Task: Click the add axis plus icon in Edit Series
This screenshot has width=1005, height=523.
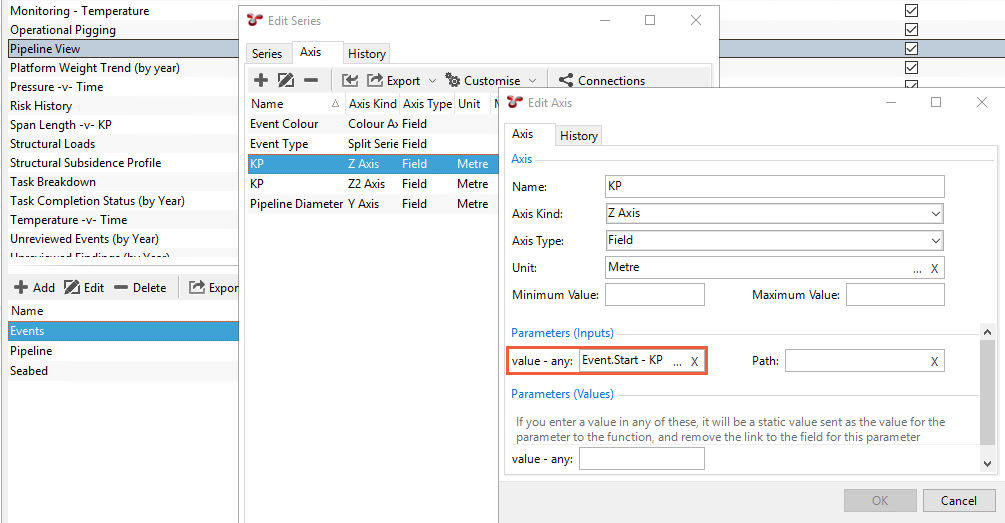Action: pyautogui.click(x=260, y=80)
